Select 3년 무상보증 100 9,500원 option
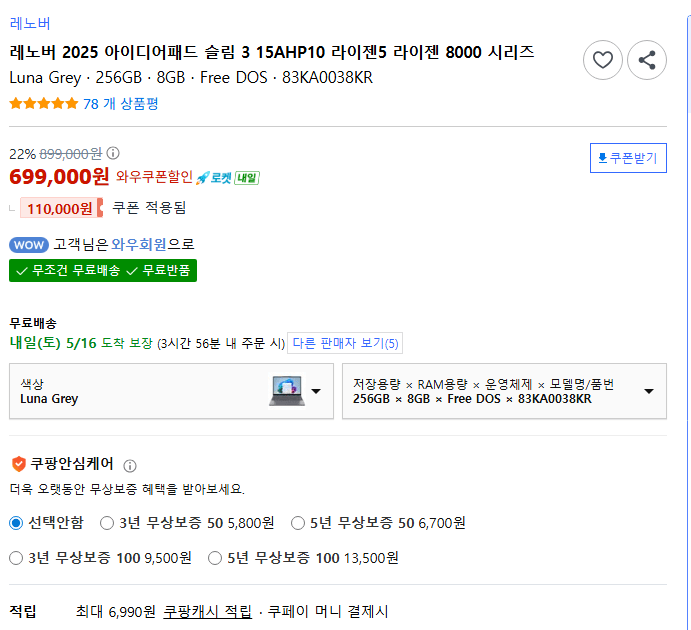This screenshot has width=691, height=630. point(16,558)
